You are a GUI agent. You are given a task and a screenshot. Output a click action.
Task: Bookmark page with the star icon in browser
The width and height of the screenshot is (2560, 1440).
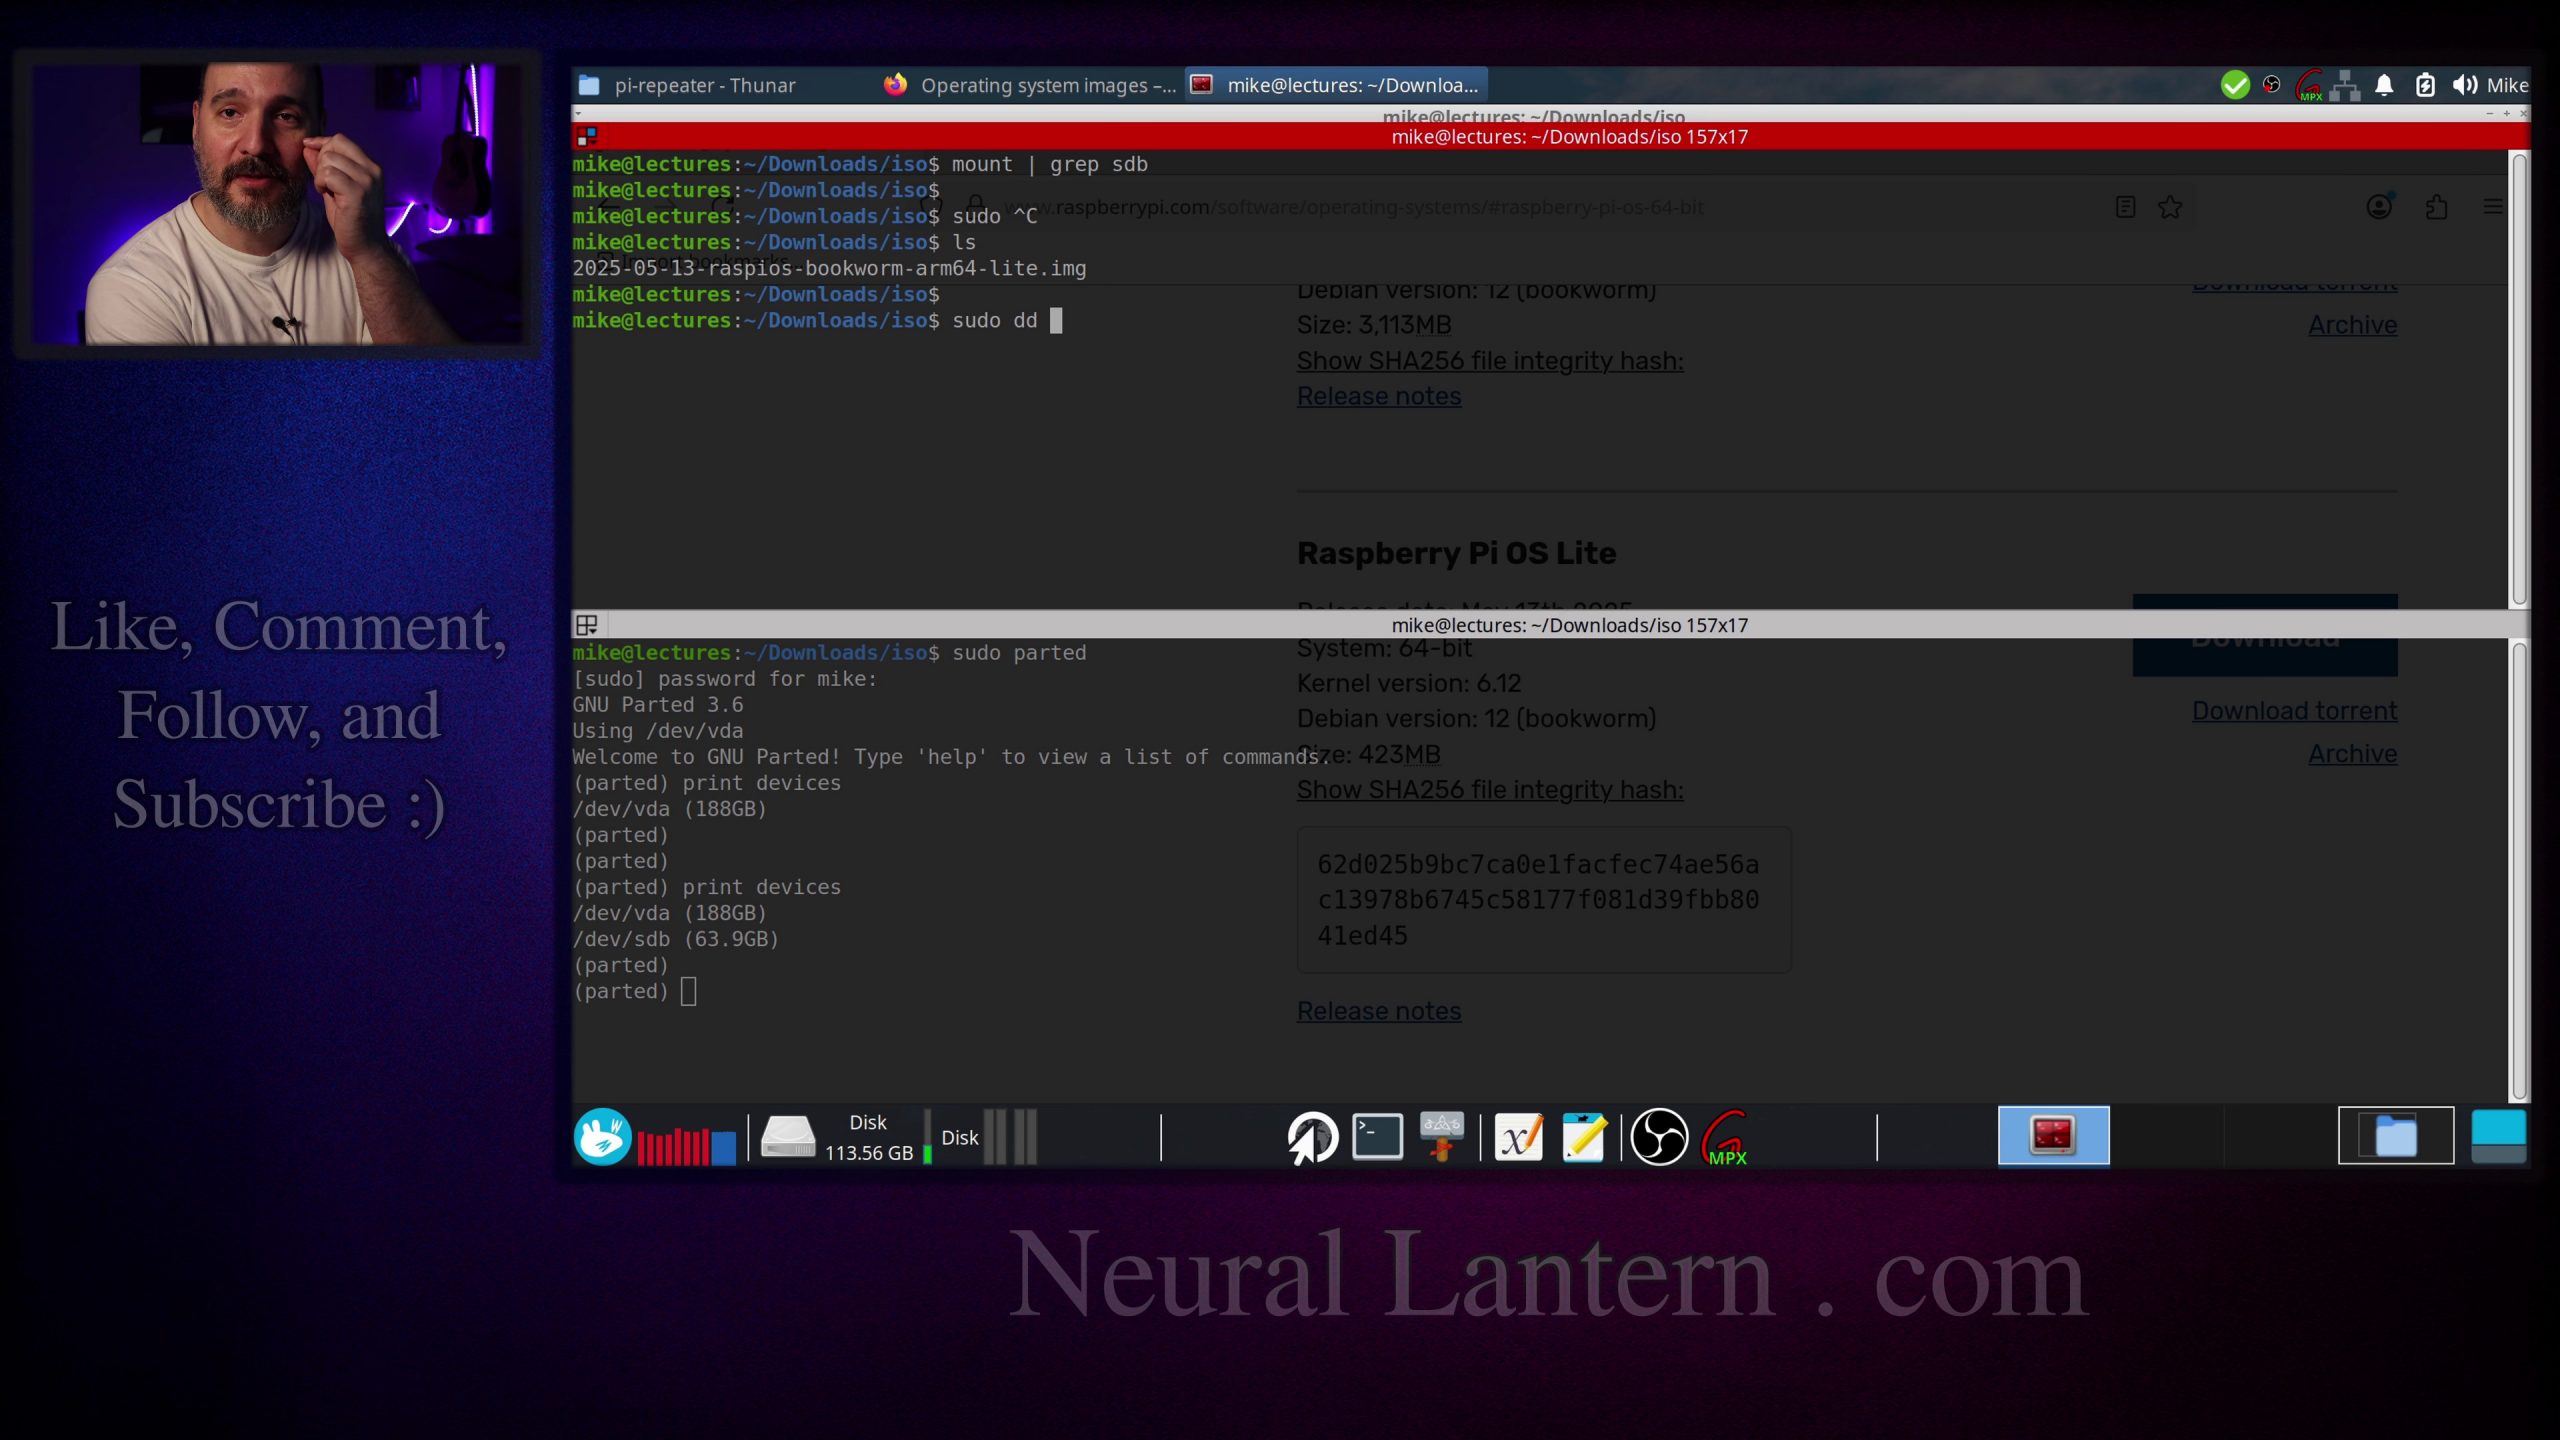pyautogui.click(x=2170, y=207)
